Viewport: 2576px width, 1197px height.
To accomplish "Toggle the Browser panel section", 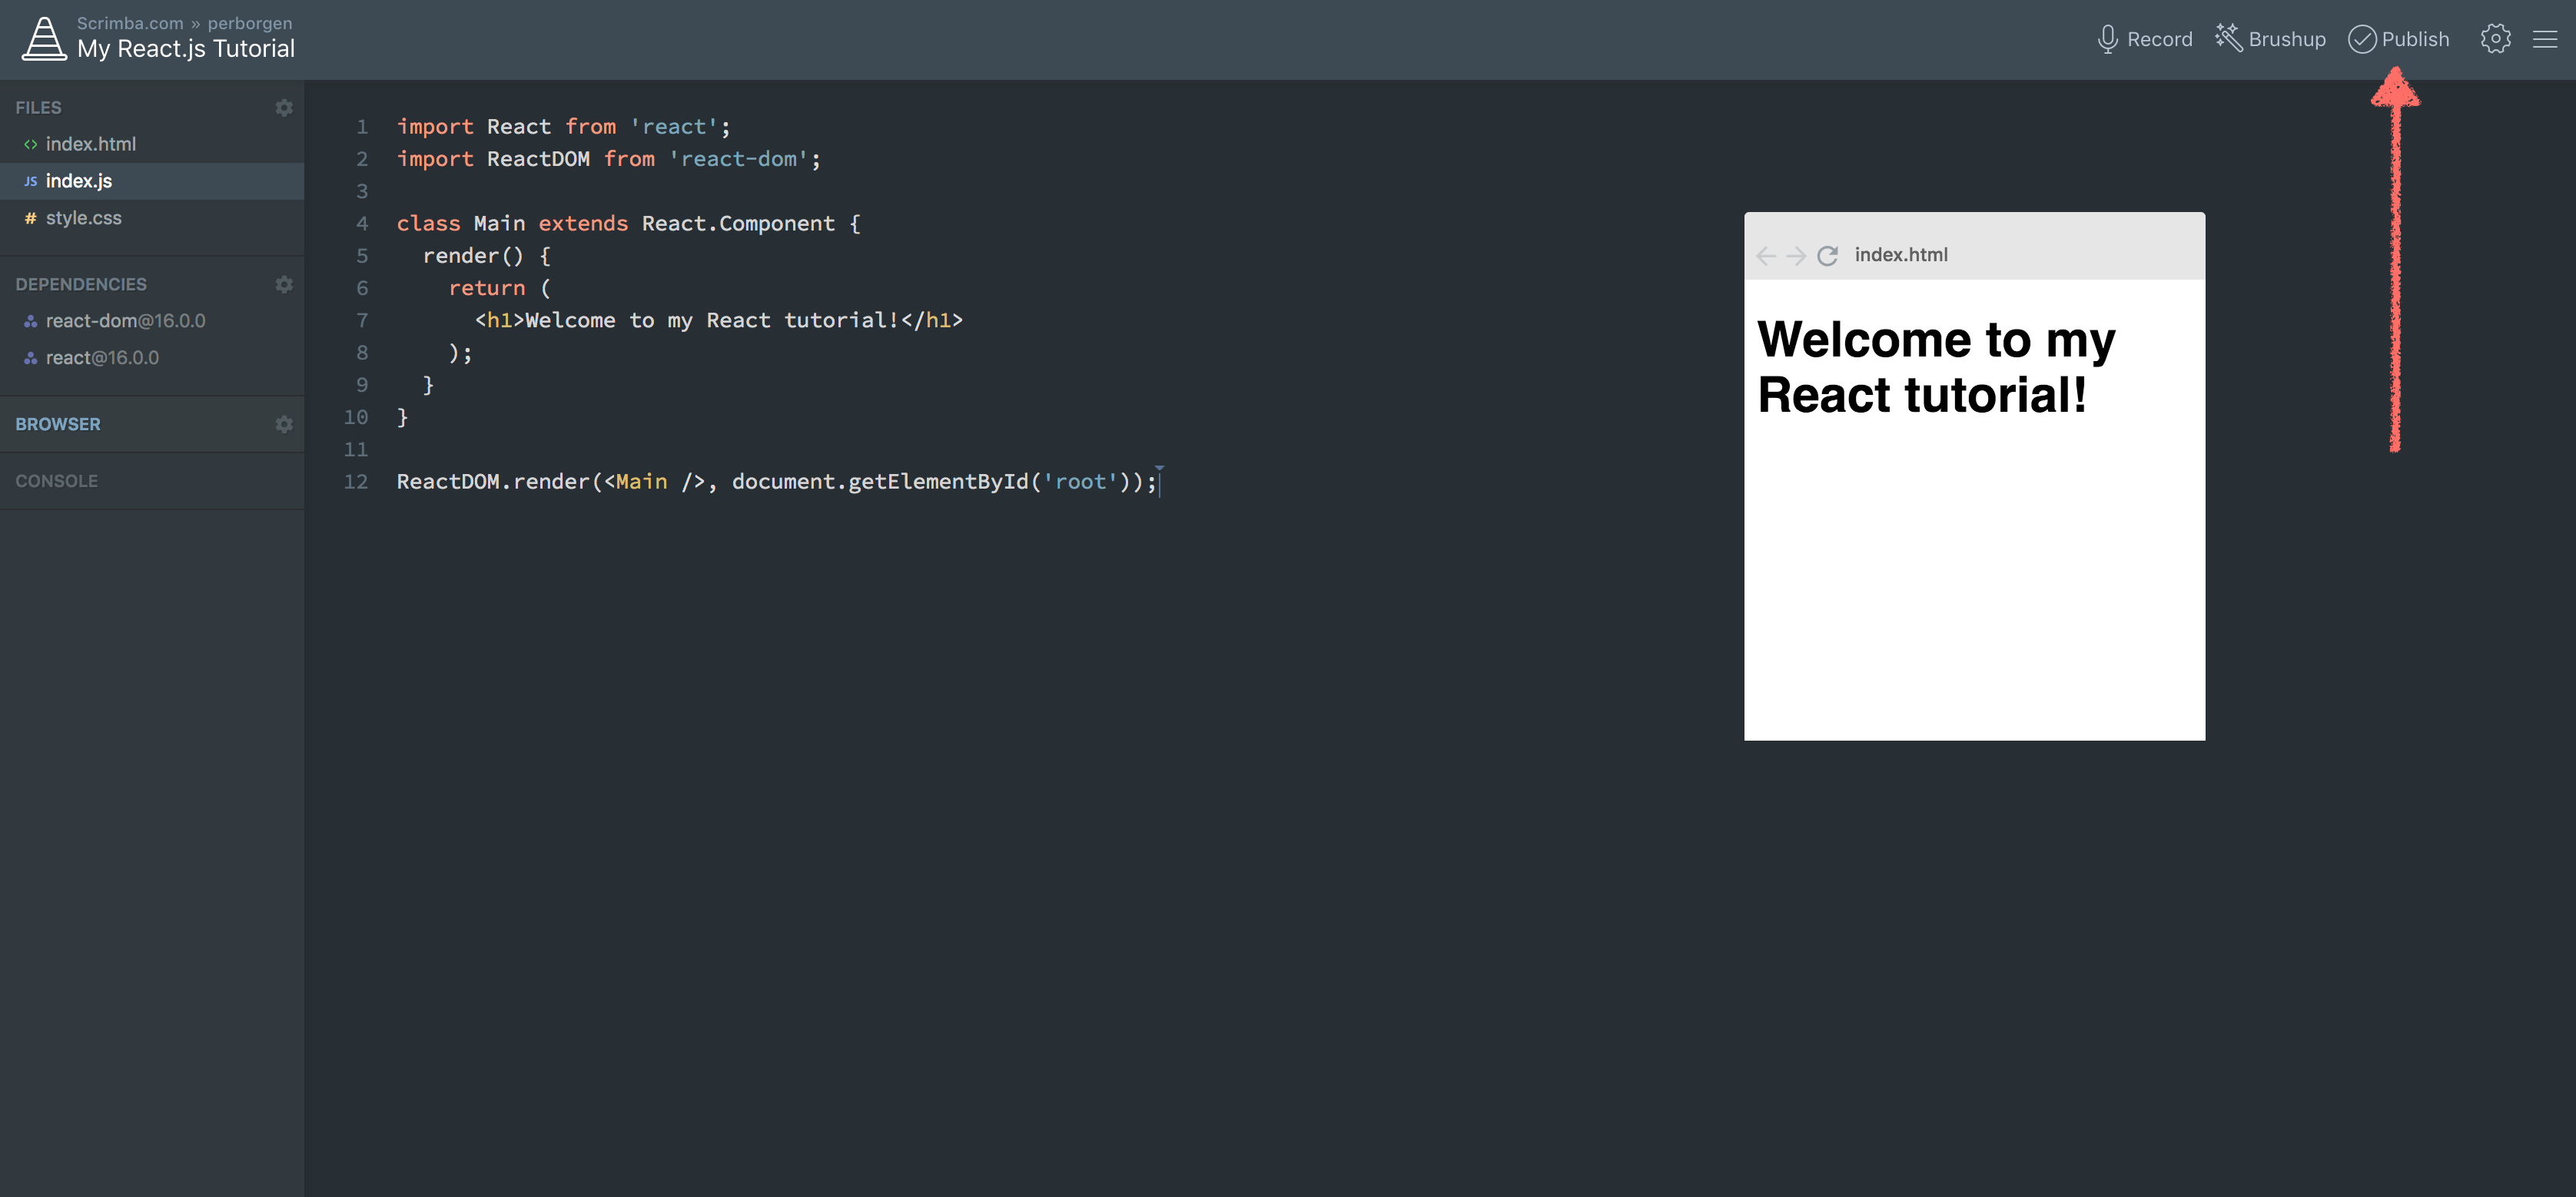I will 58,424.
